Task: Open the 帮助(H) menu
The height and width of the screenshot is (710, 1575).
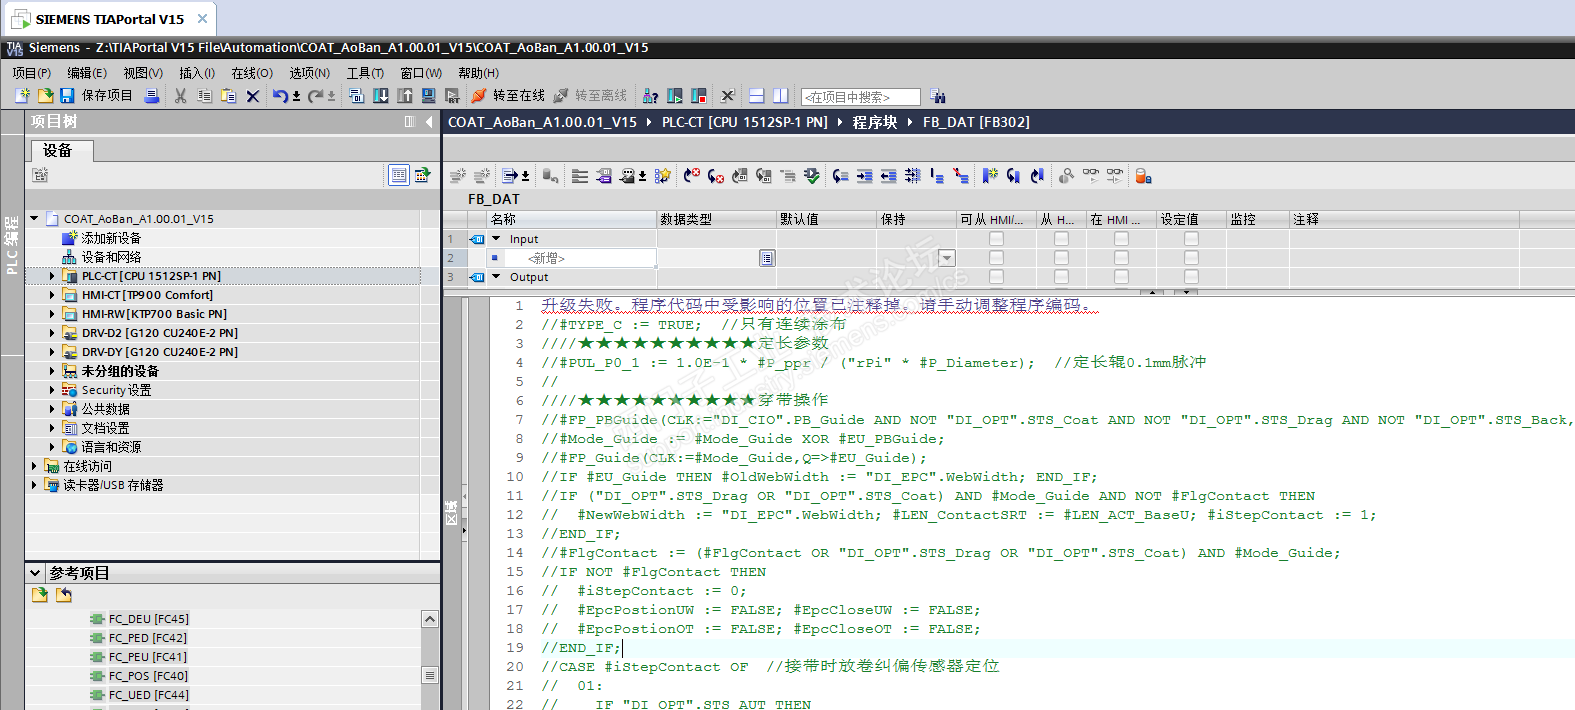Action: (x=478, y=73)
